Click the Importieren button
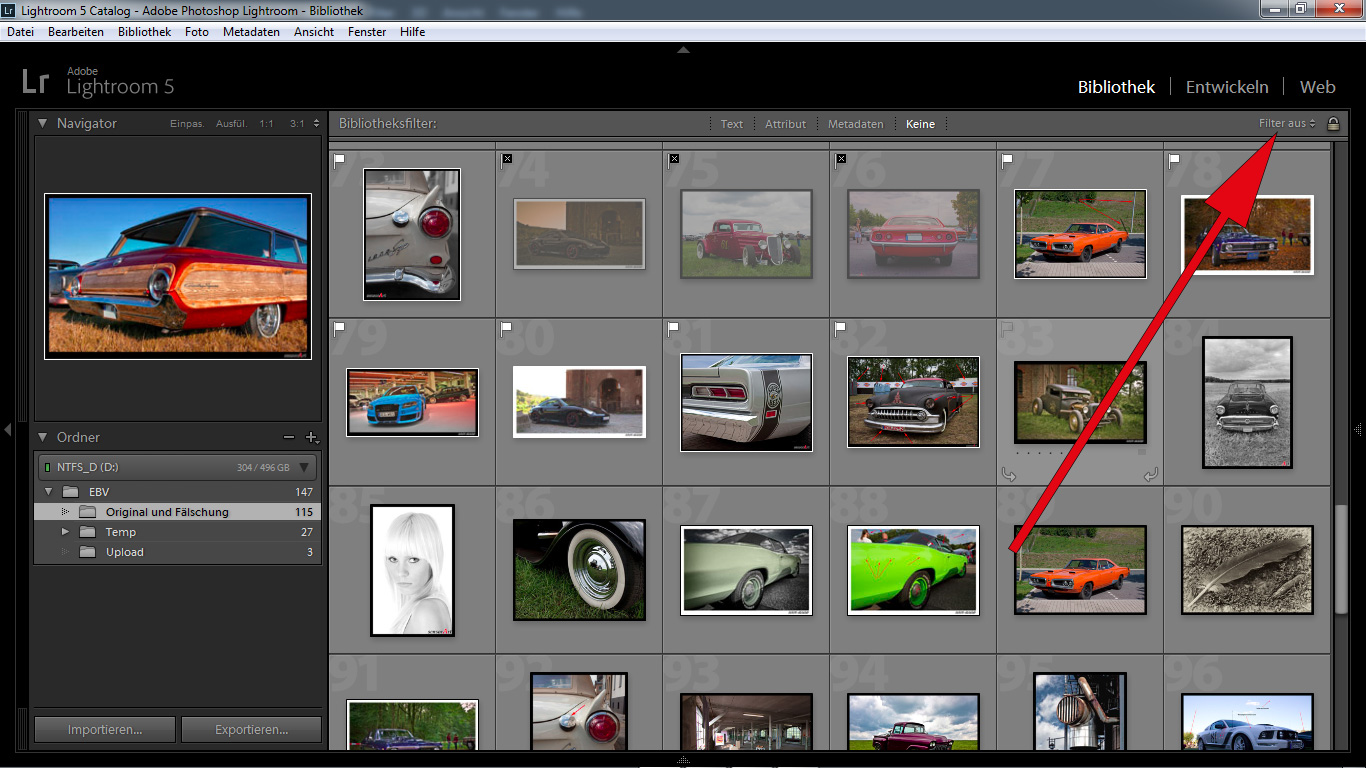 105,729
